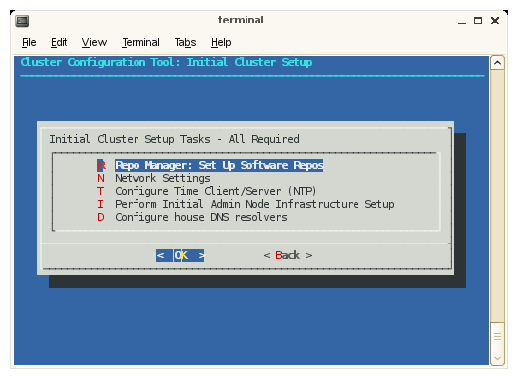Click the red D hotkey letter
Viewport: 518px width, 379px height.
[x=101, y=217]
